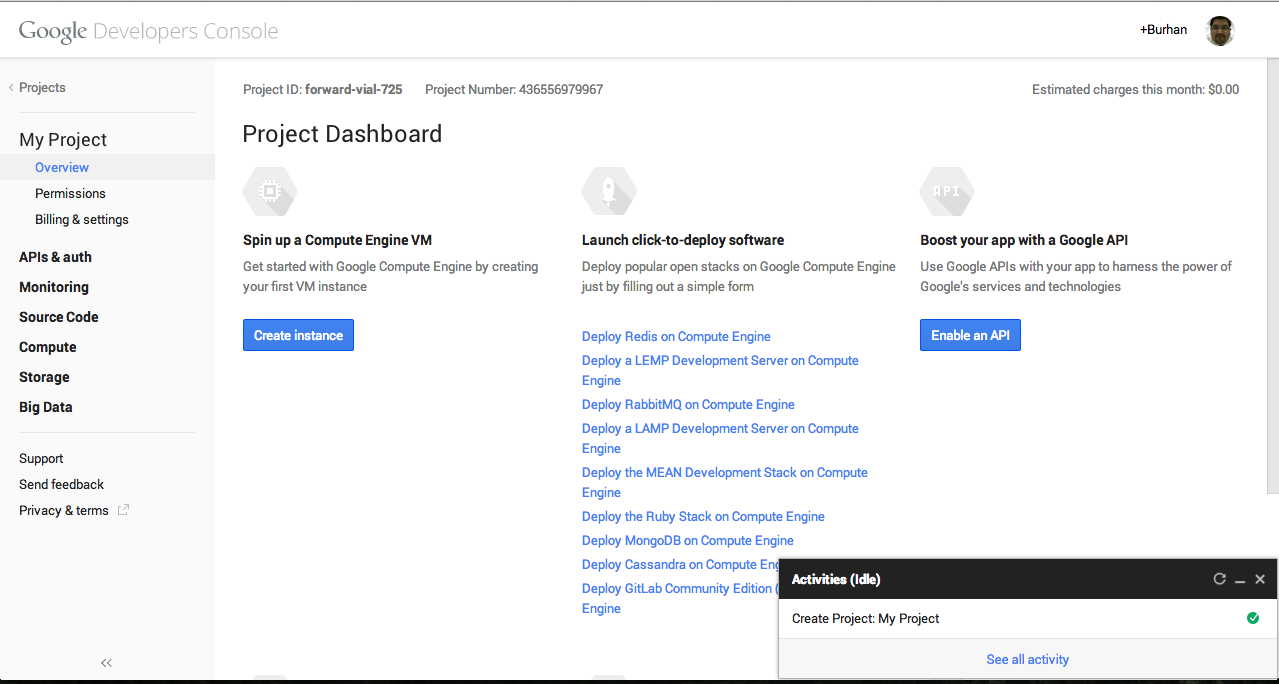
Task: Click Spin up a Compute Engine VM heading
Action: pyautogui.click(x=338, y=241)
